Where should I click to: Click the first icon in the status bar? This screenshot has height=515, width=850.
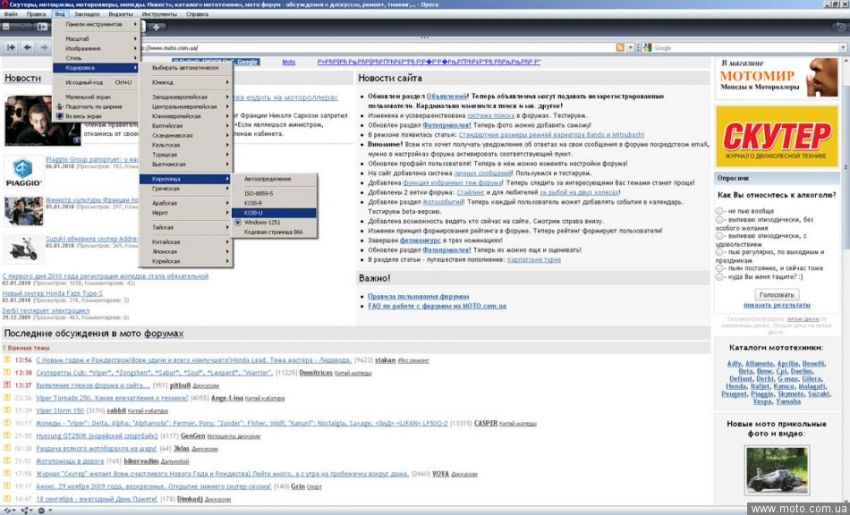click(9, 510)
